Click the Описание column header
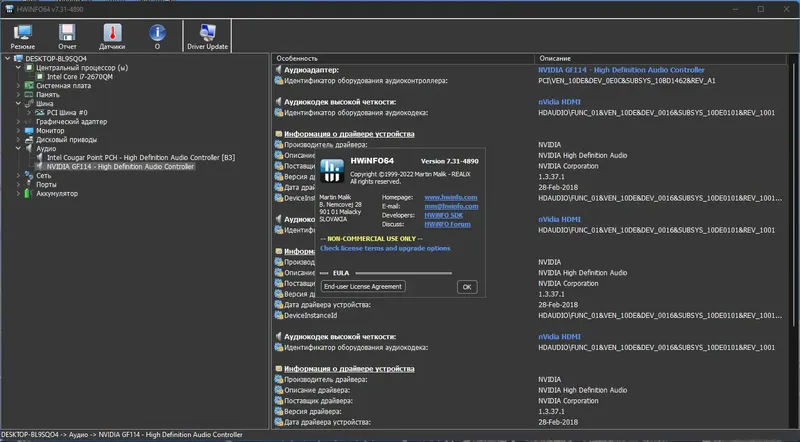This screenshot has width=800, height=442. coord(661,59)
